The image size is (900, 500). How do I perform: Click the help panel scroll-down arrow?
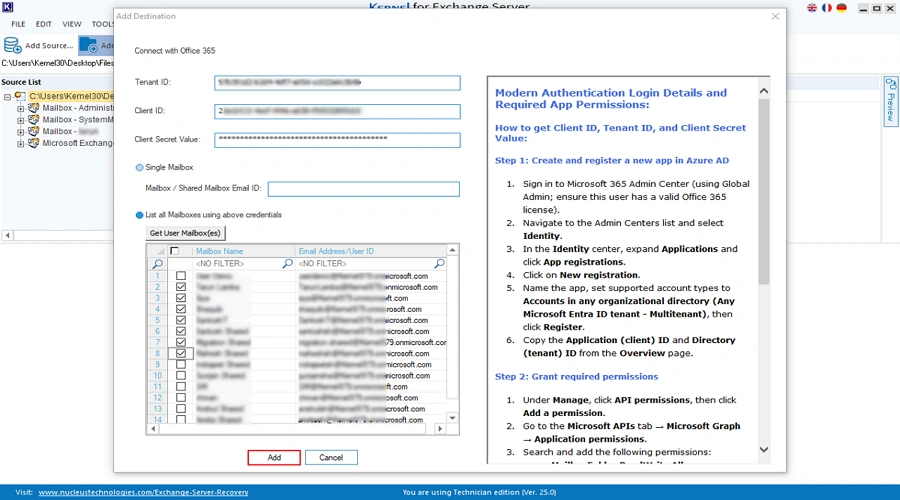pyautogui.click(x=763, y=449)
